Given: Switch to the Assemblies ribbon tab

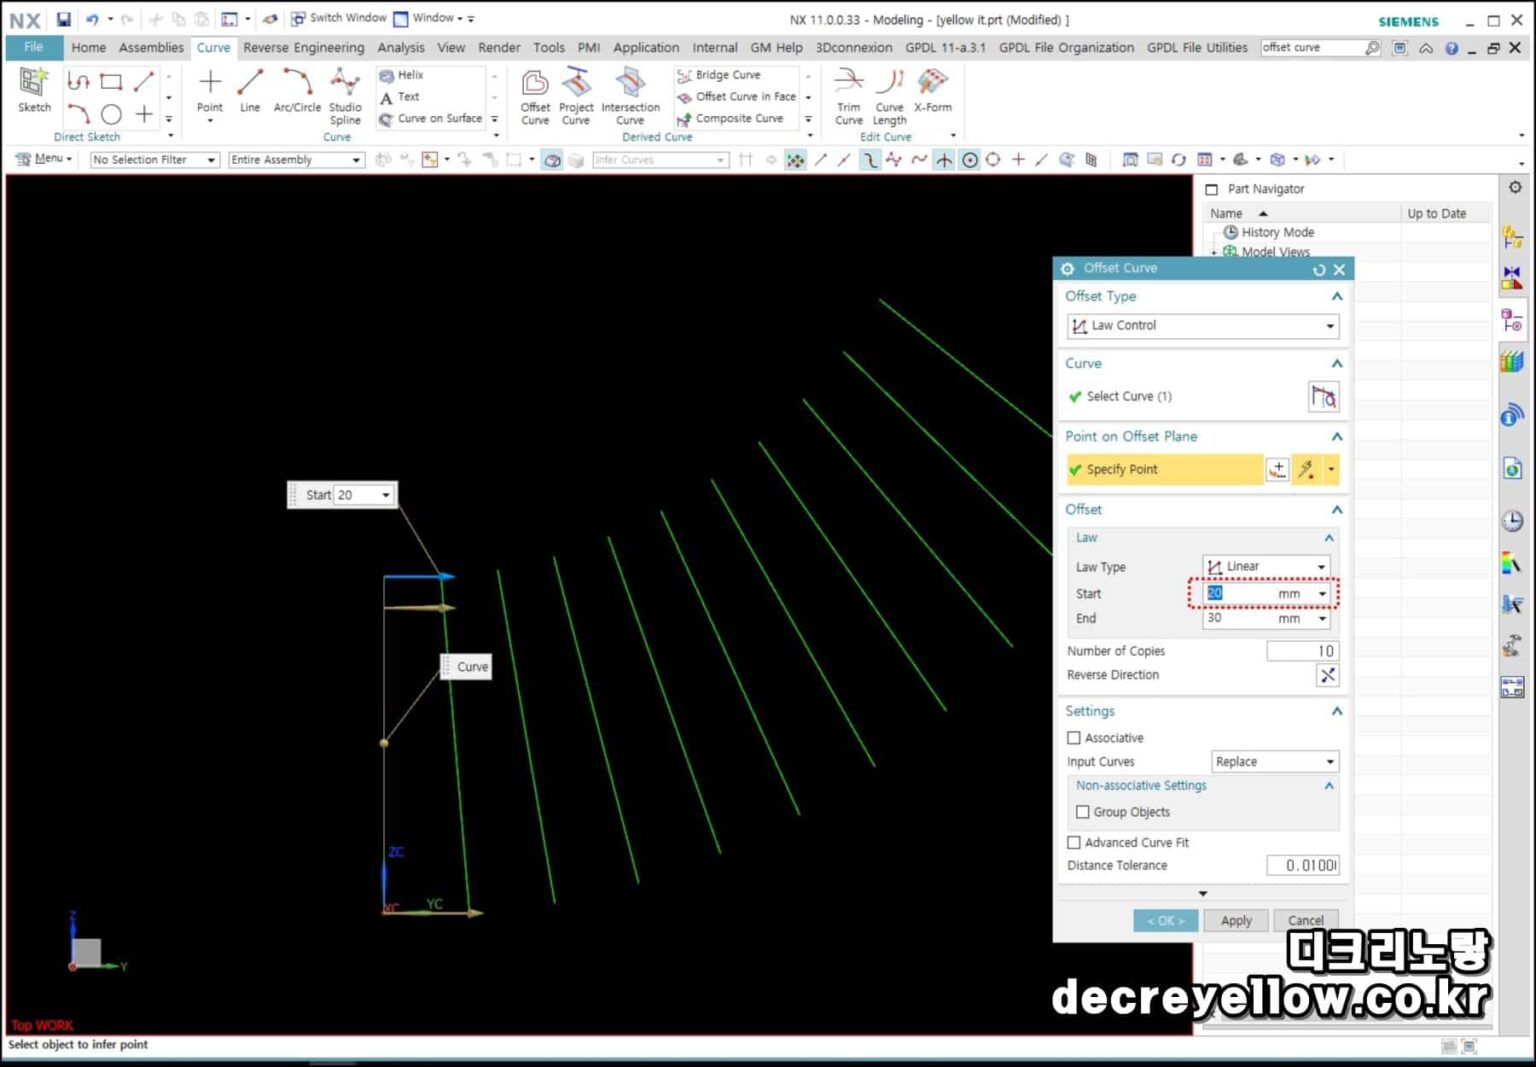Looking at the screenshot, I should (151, 47).
